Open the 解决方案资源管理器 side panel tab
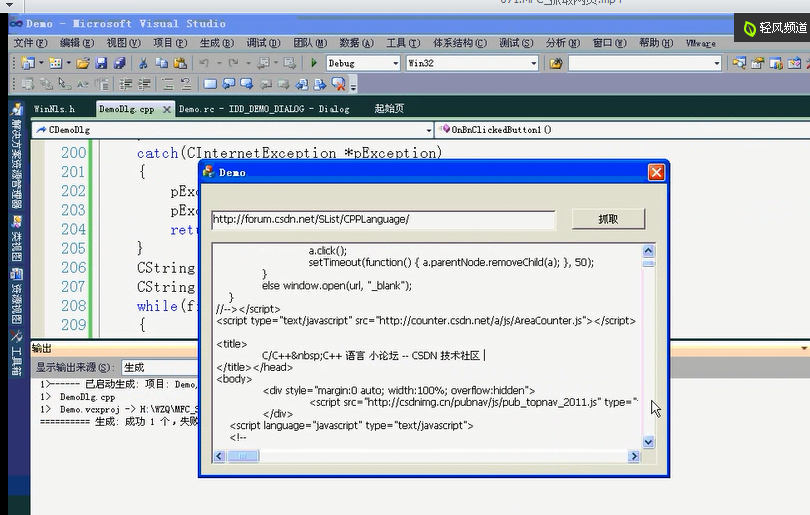810x515 pixels. coord(17,155)
